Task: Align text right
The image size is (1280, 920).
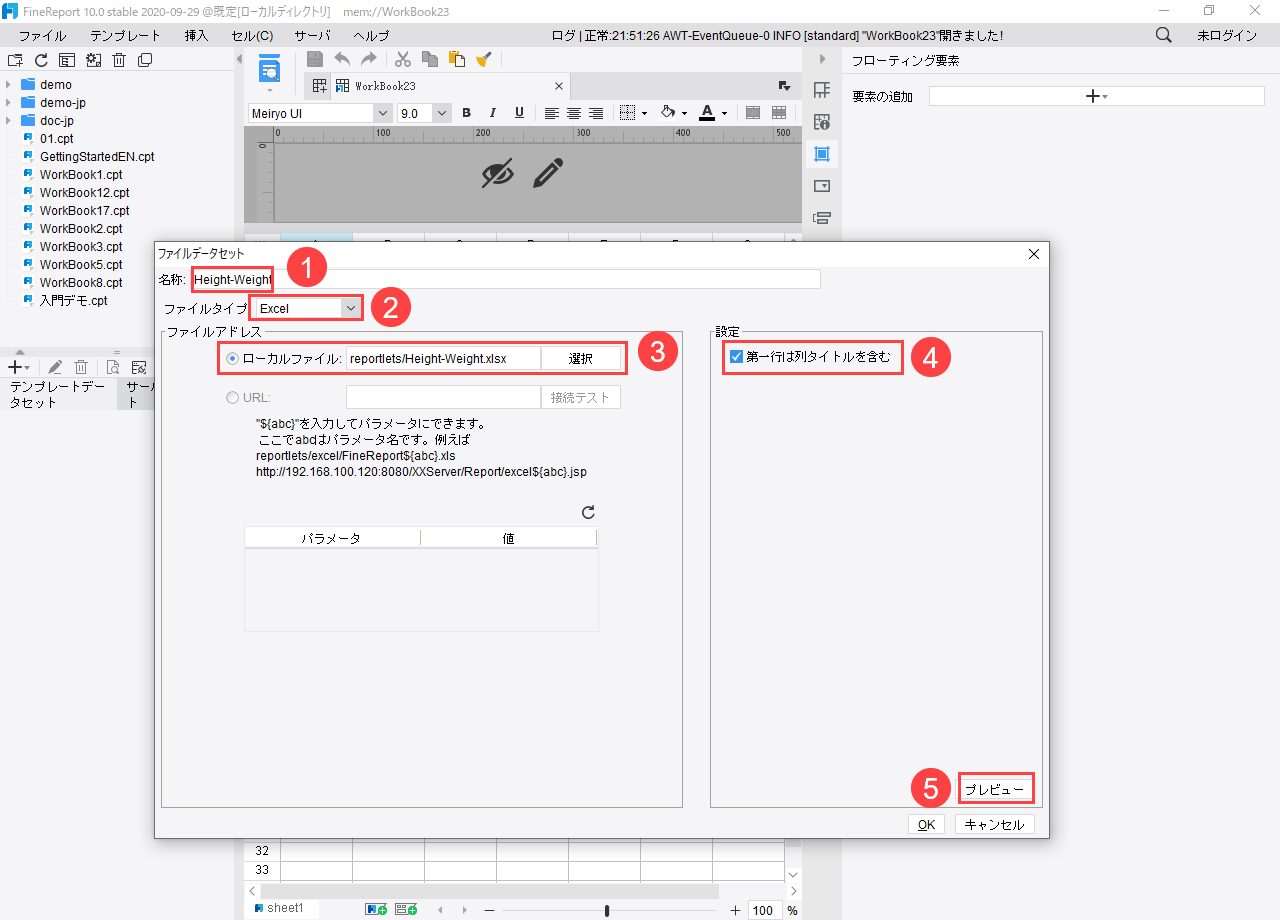Action: tap(596, 113)
